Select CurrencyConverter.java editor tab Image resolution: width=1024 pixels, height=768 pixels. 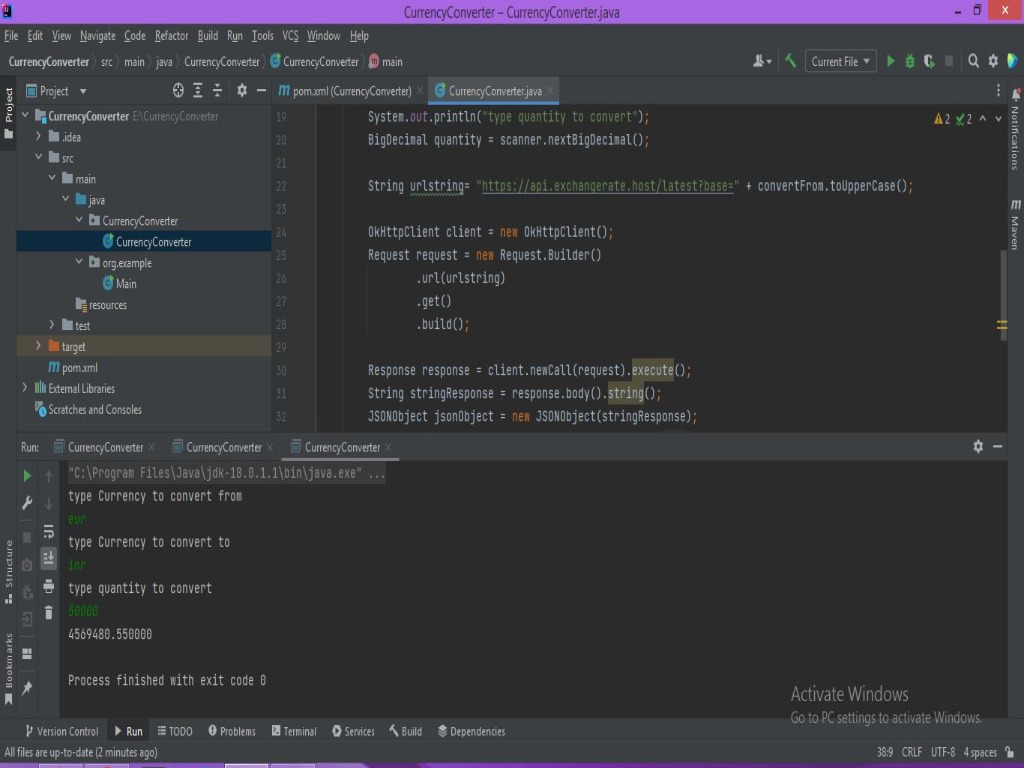[494, 91]
